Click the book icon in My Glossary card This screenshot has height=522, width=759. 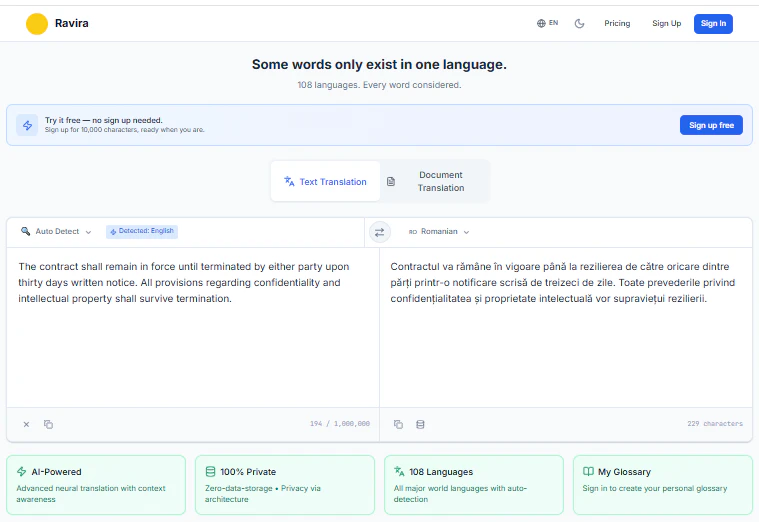pos(588,471)
